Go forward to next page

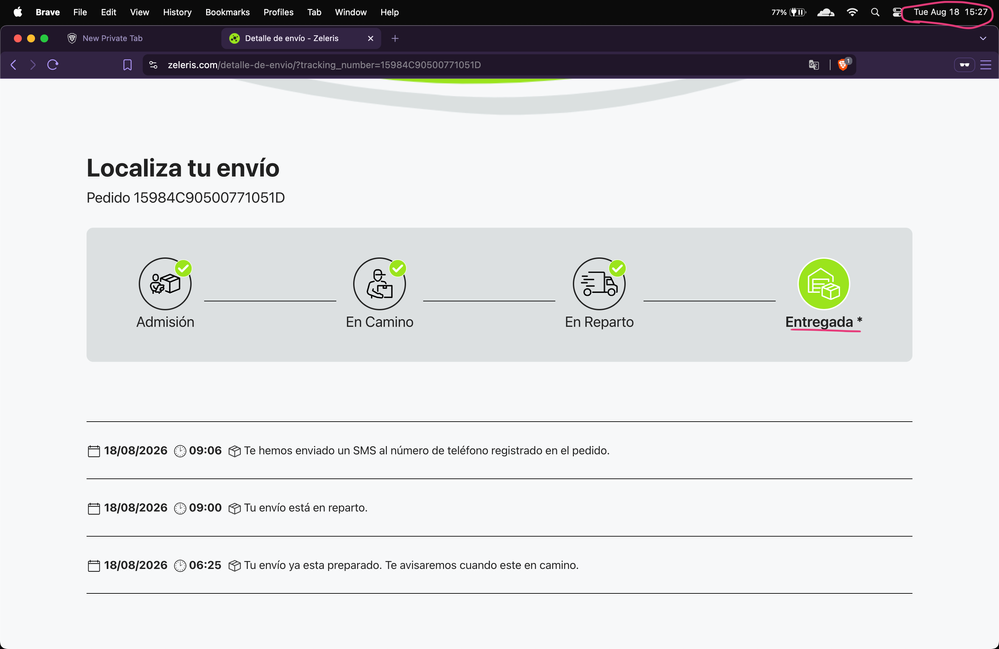(x=32, y=64)
